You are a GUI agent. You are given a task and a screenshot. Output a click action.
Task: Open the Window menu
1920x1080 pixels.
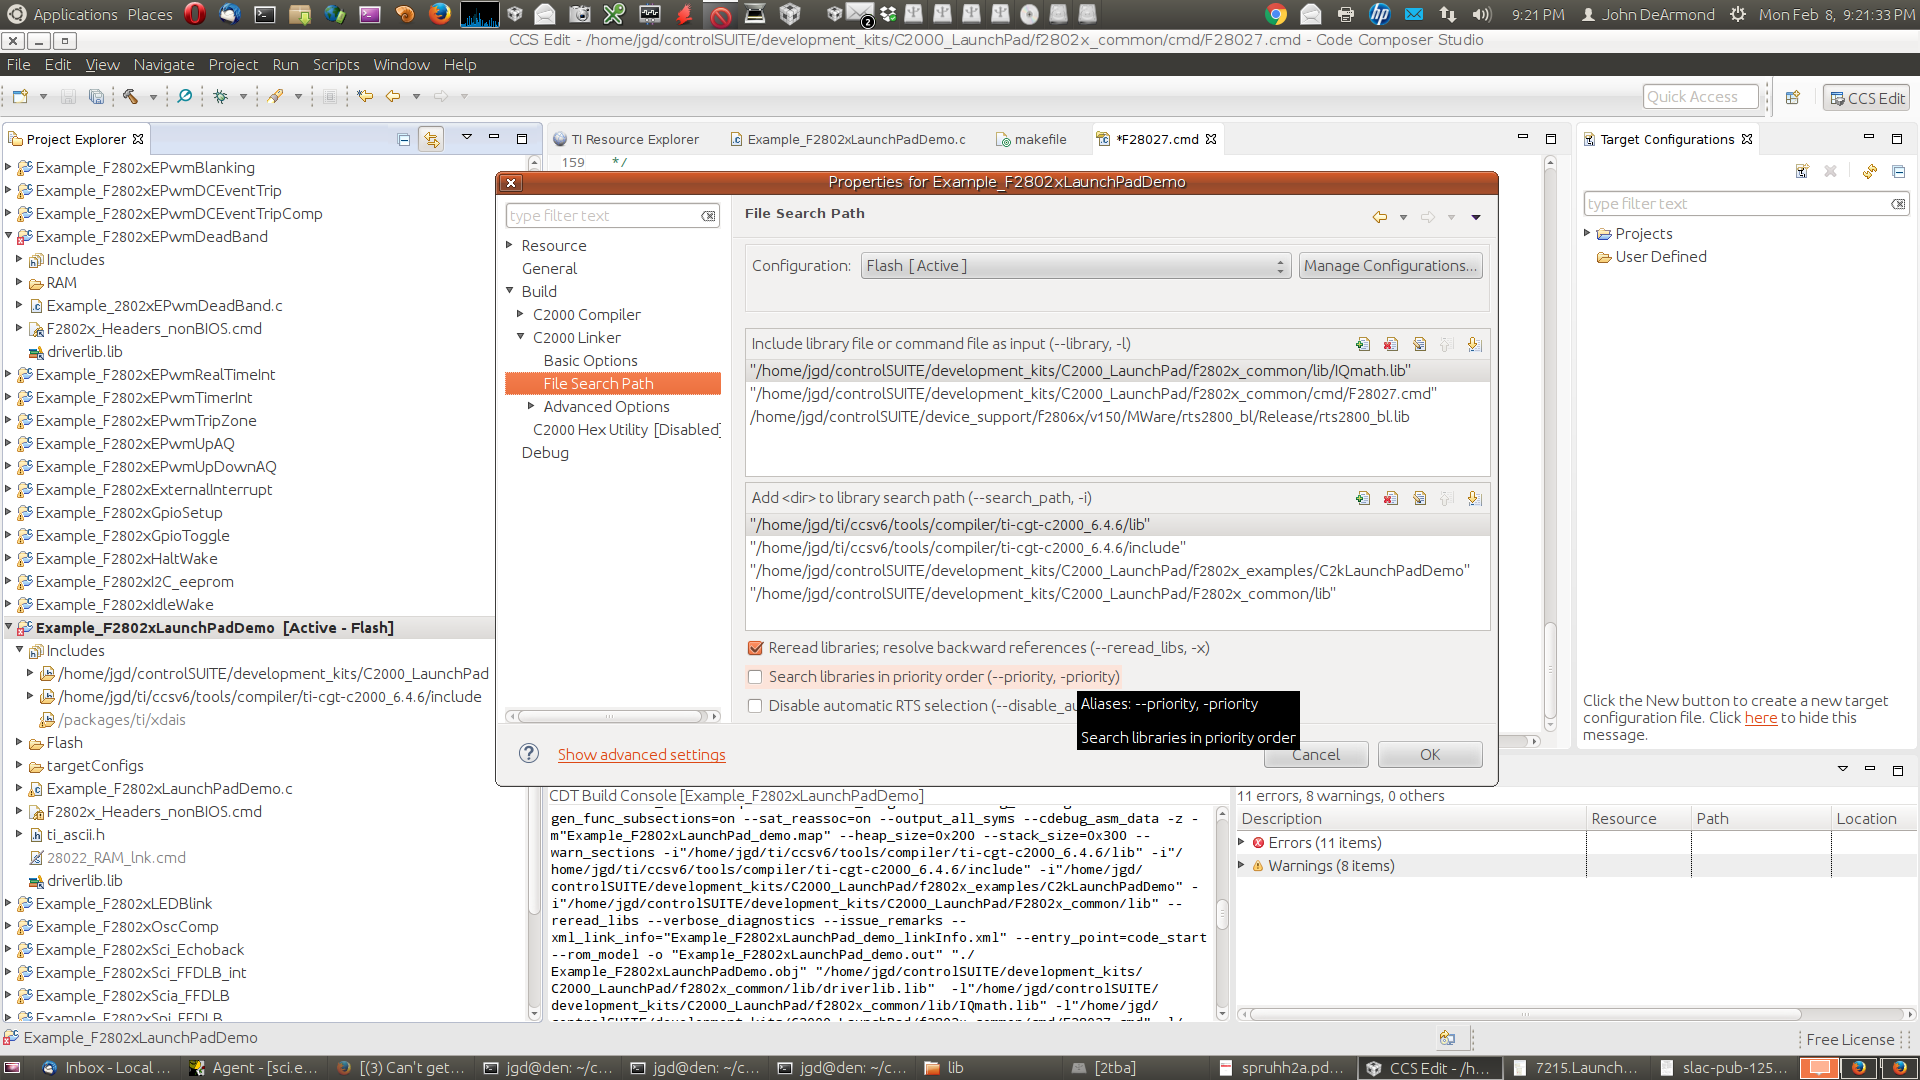coord(401,64)
